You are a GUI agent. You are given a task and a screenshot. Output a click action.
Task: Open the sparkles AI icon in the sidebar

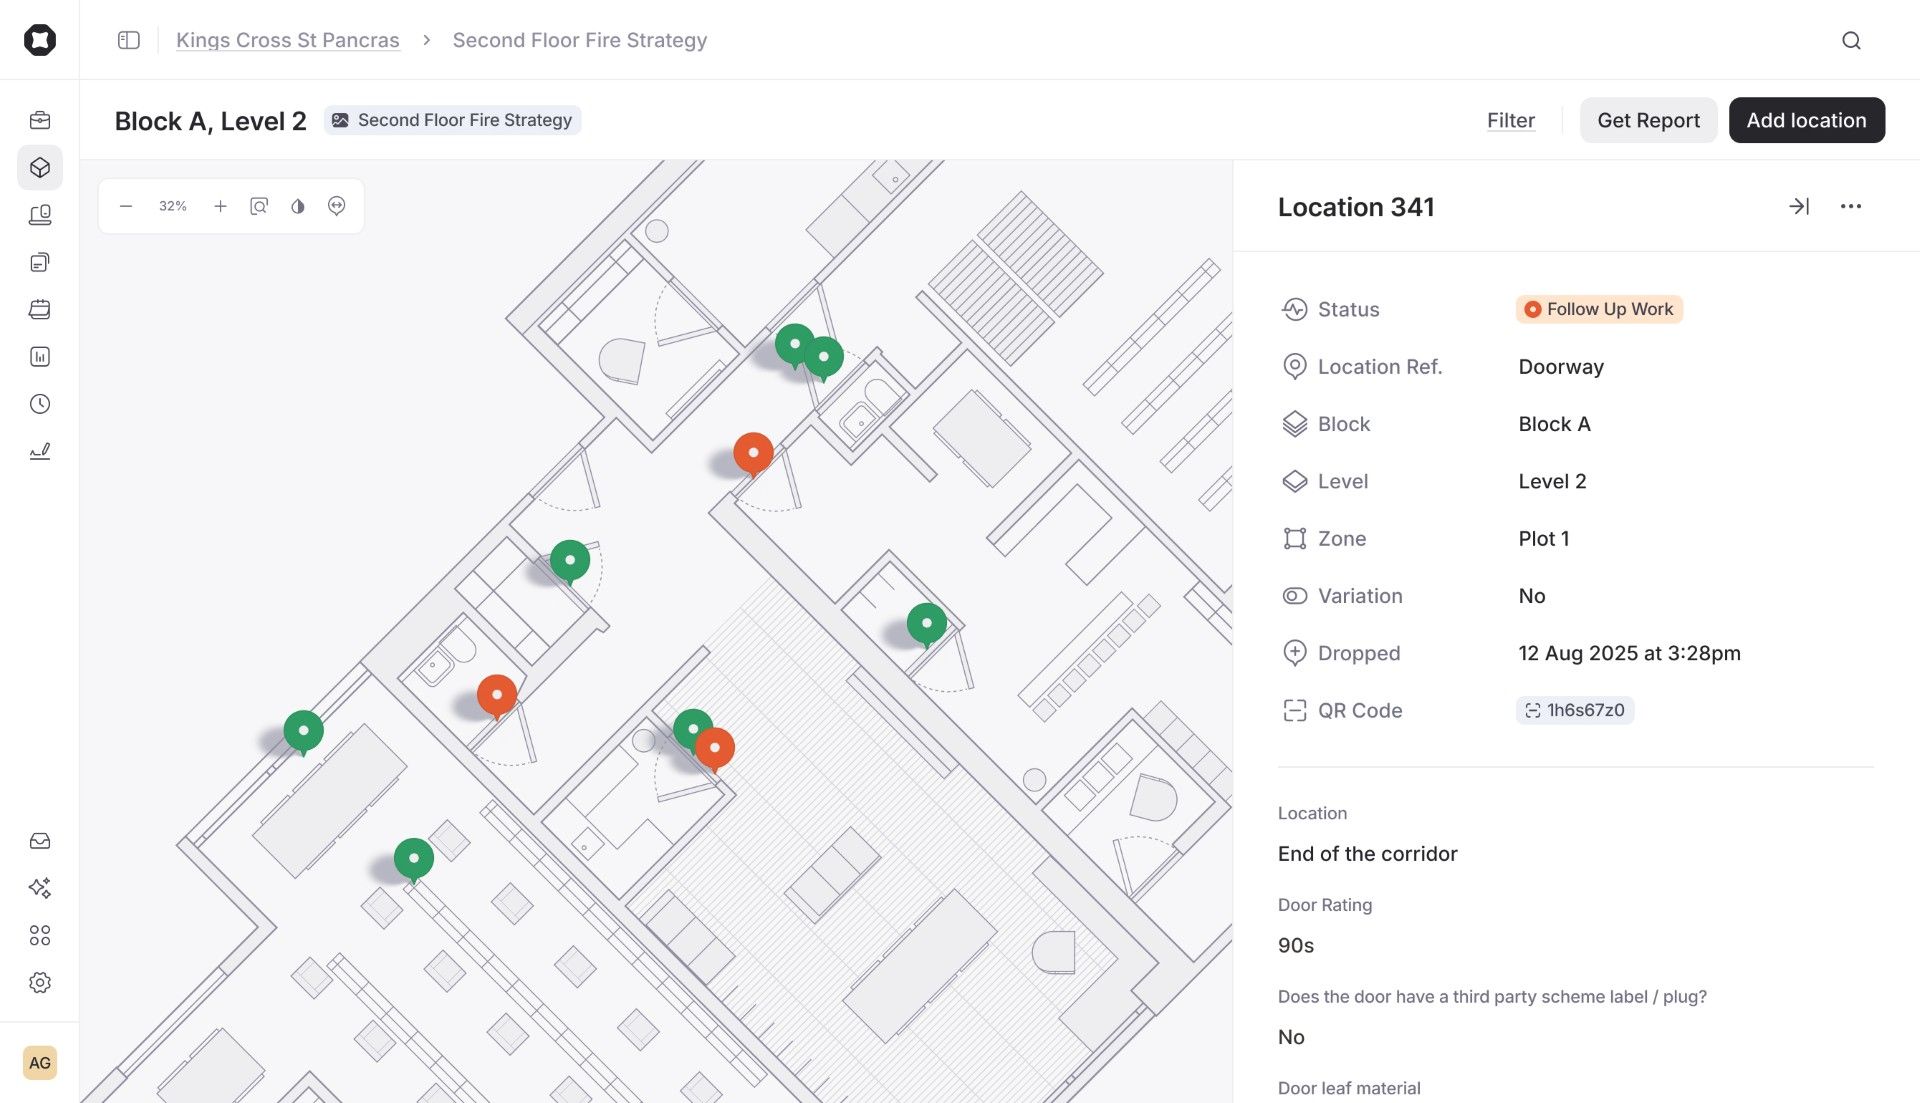40,888
